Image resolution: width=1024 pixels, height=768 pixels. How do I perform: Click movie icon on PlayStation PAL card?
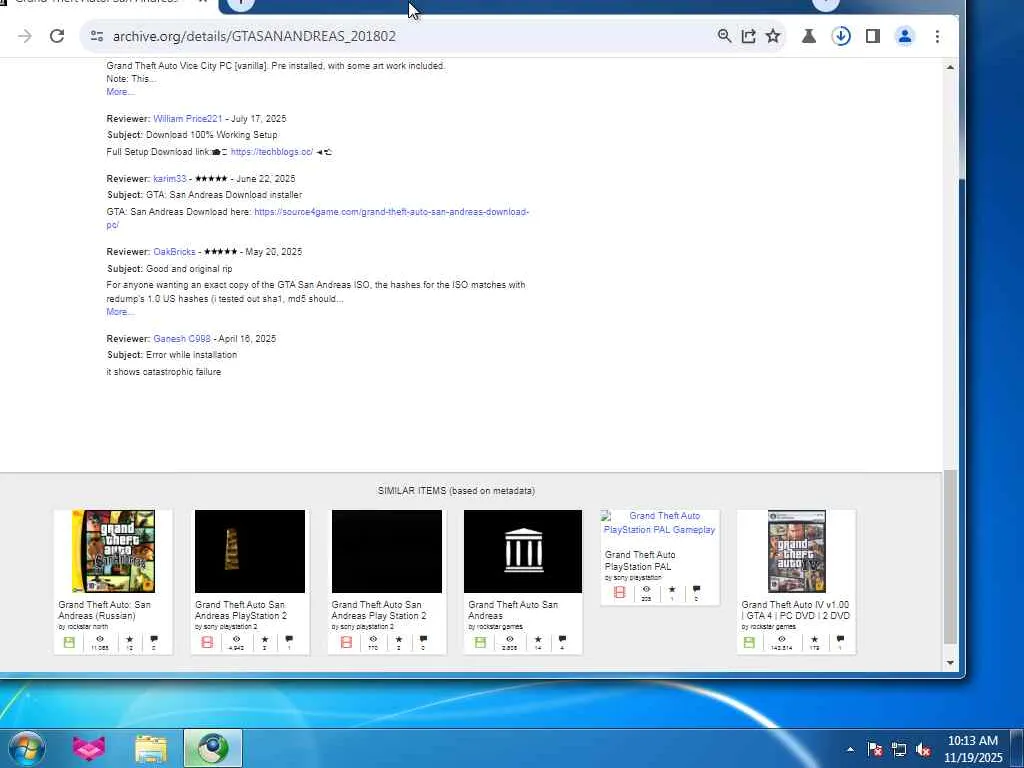[x=619, y=592]
